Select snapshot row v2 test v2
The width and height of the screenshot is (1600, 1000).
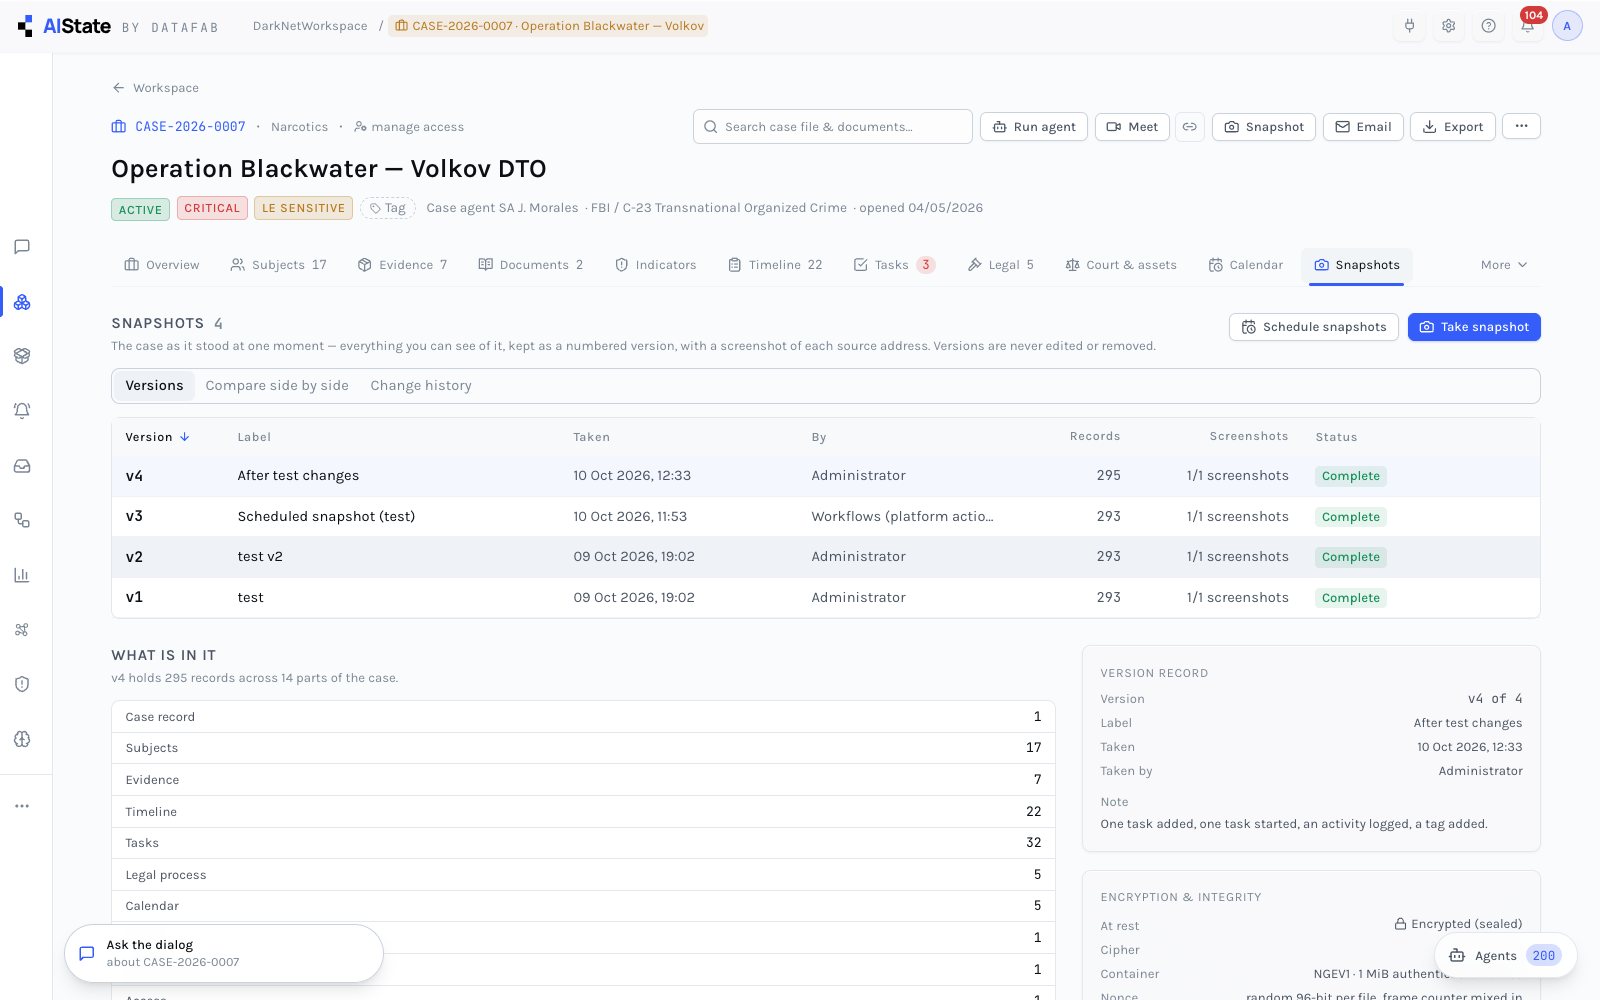pyautogui.click(x=825, y=557)
